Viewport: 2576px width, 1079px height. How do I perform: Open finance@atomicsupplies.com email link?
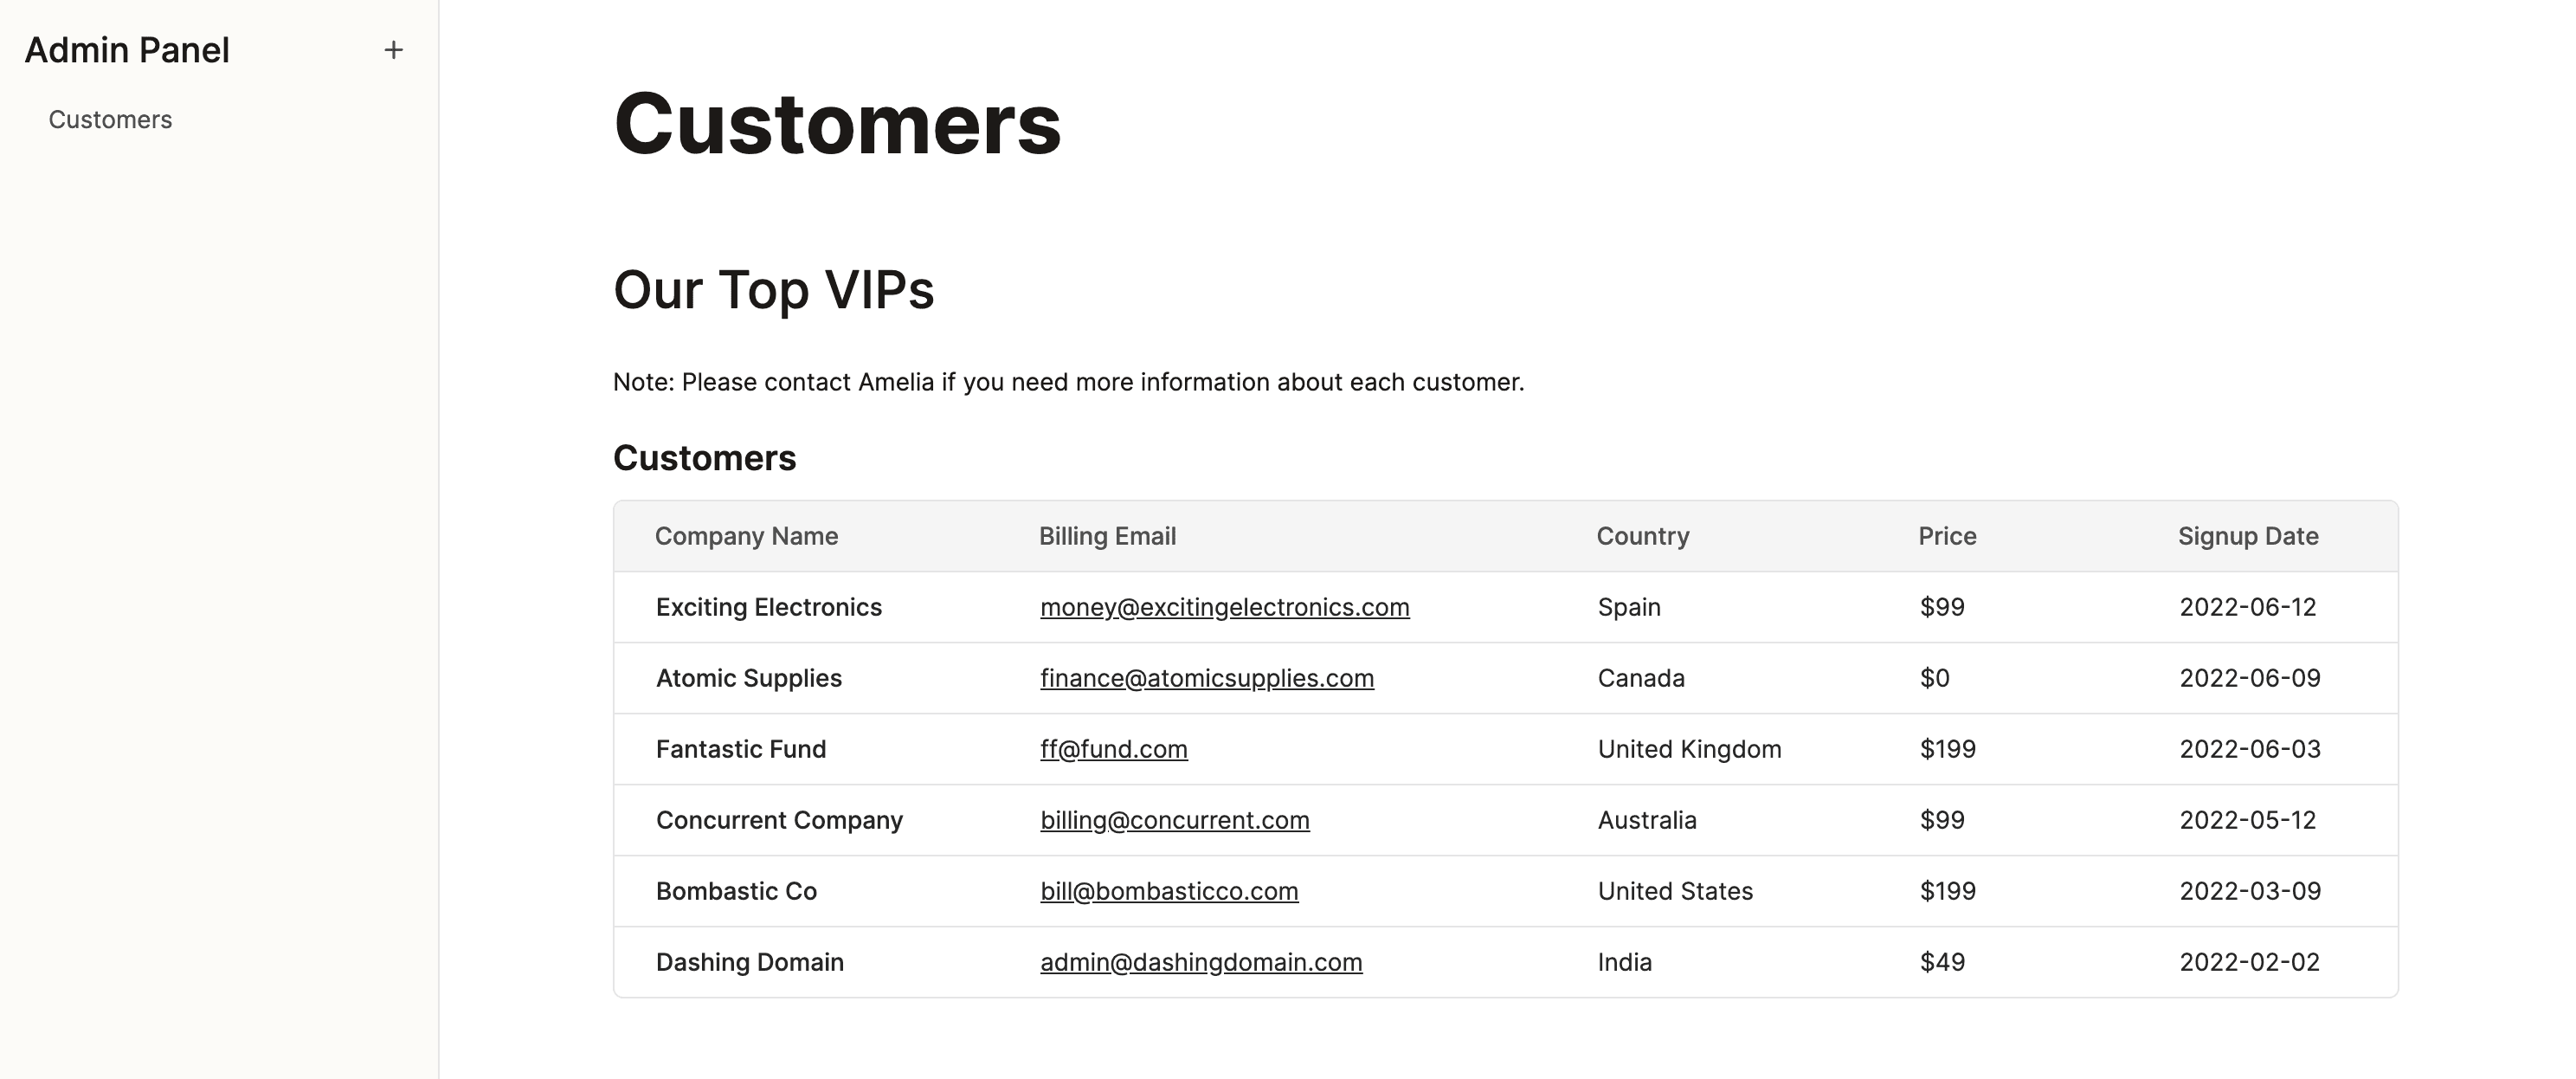(1206, 678)
